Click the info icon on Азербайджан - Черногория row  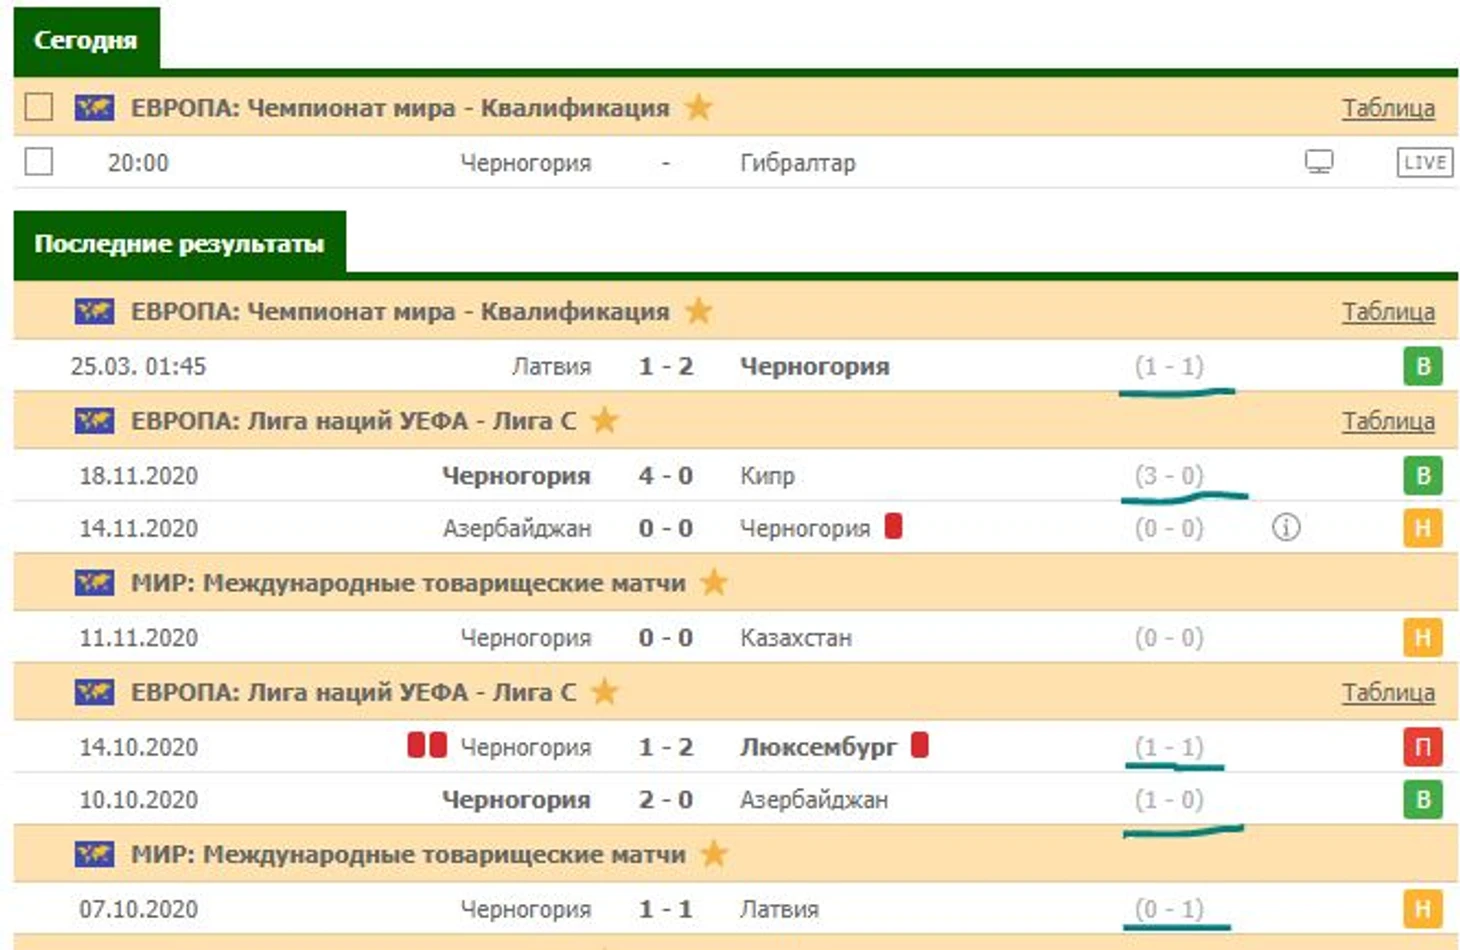1286,527
